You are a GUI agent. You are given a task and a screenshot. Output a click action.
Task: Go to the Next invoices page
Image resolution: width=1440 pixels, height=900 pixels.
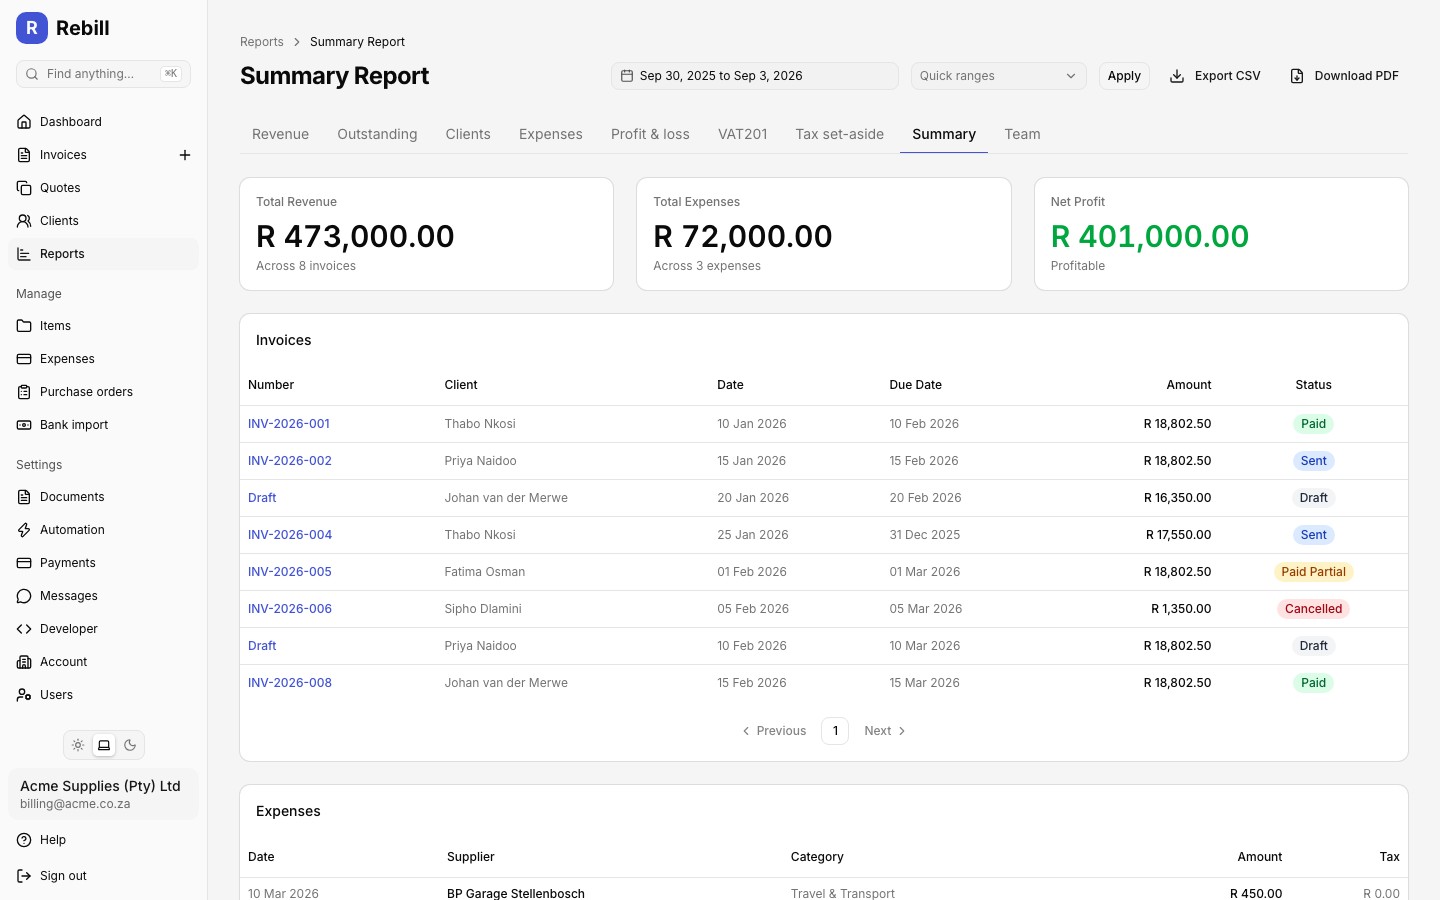(885, 731)
